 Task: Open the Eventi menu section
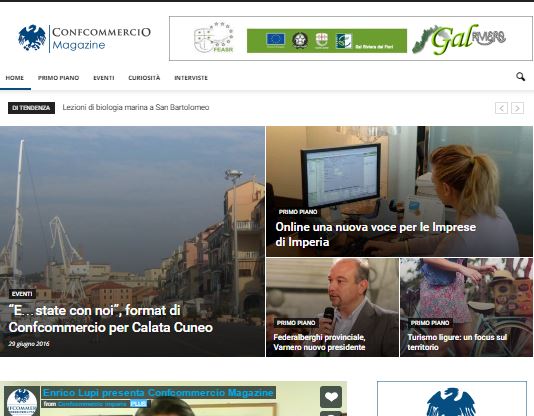[x=104, y=78]
